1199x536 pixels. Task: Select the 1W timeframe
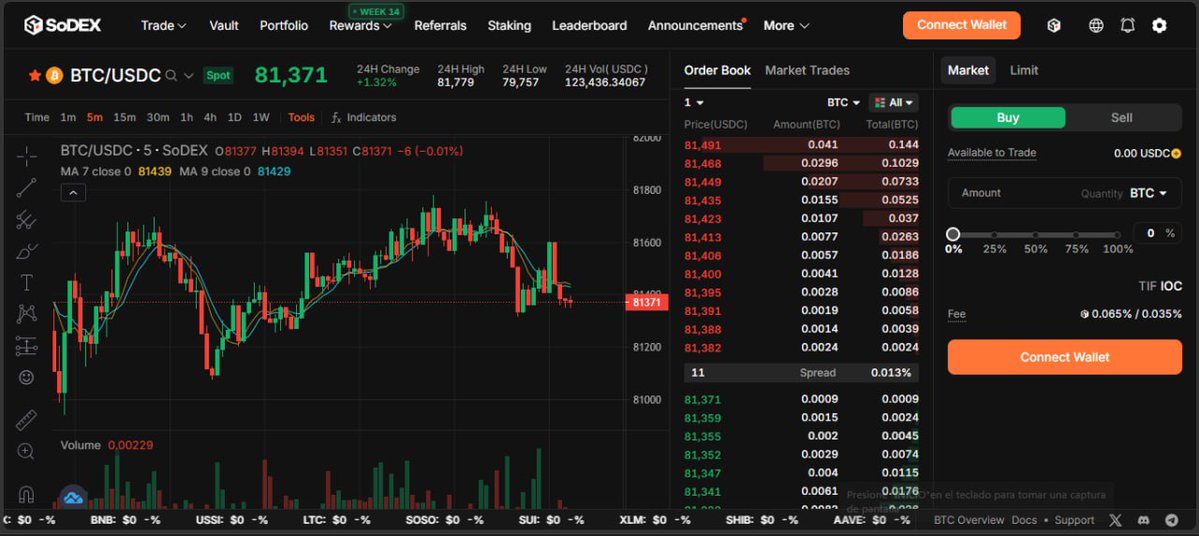[x=261, y=117]
